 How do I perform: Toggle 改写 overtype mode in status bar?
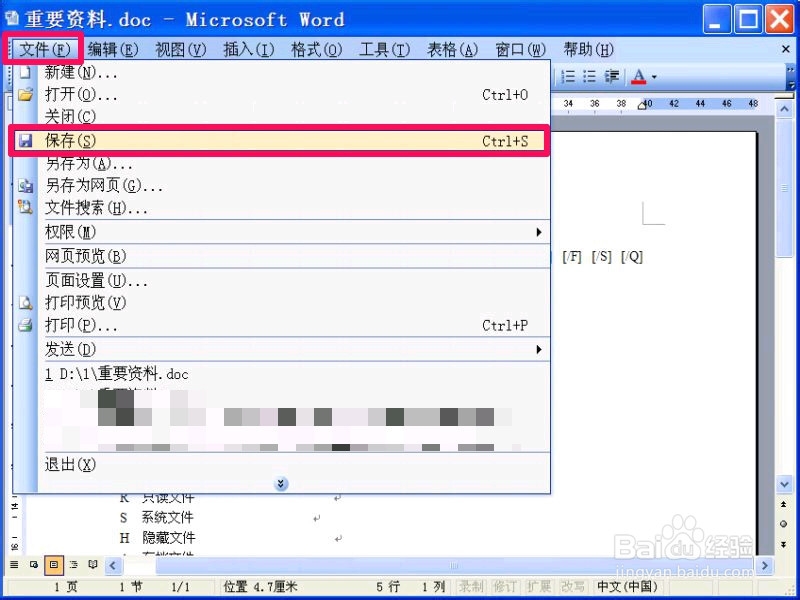(572, 586)
